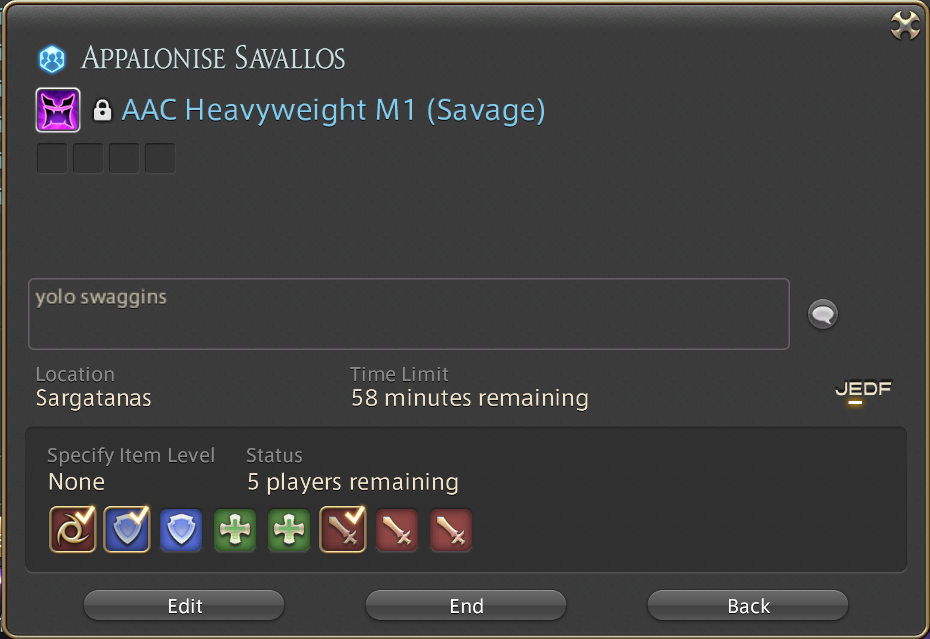Click the last empty condition box under the duty title
This screenshot has width=930, height=639.
160,158
